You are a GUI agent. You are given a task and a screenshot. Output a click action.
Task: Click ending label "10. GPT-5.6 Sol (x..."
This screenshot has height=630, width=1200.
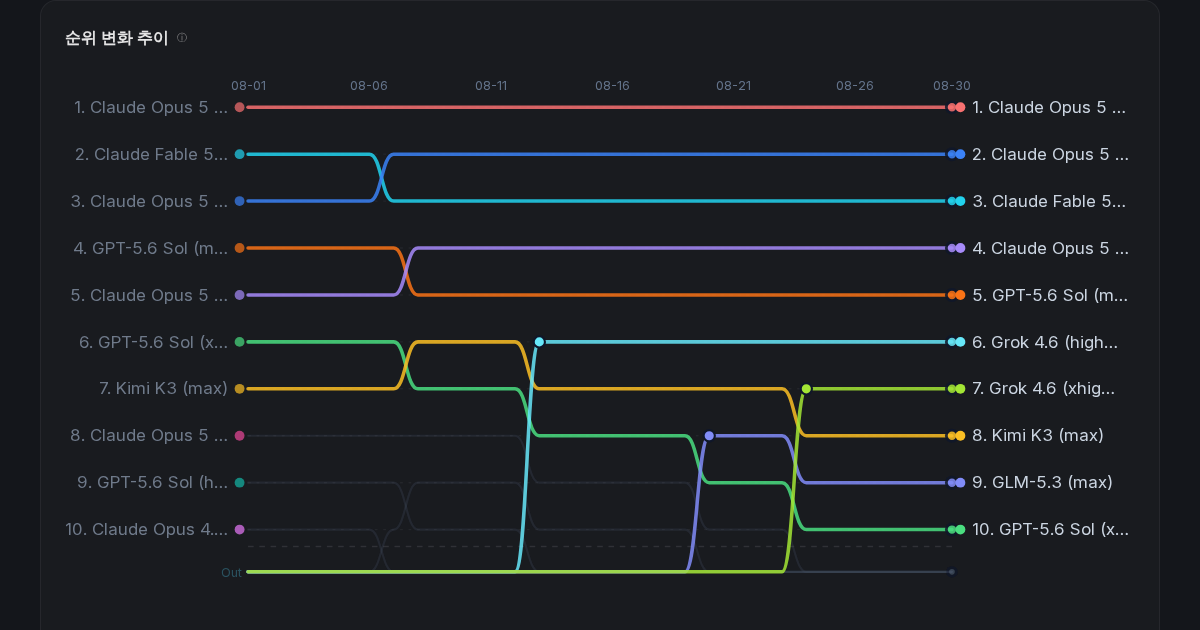coord(1050,529)
